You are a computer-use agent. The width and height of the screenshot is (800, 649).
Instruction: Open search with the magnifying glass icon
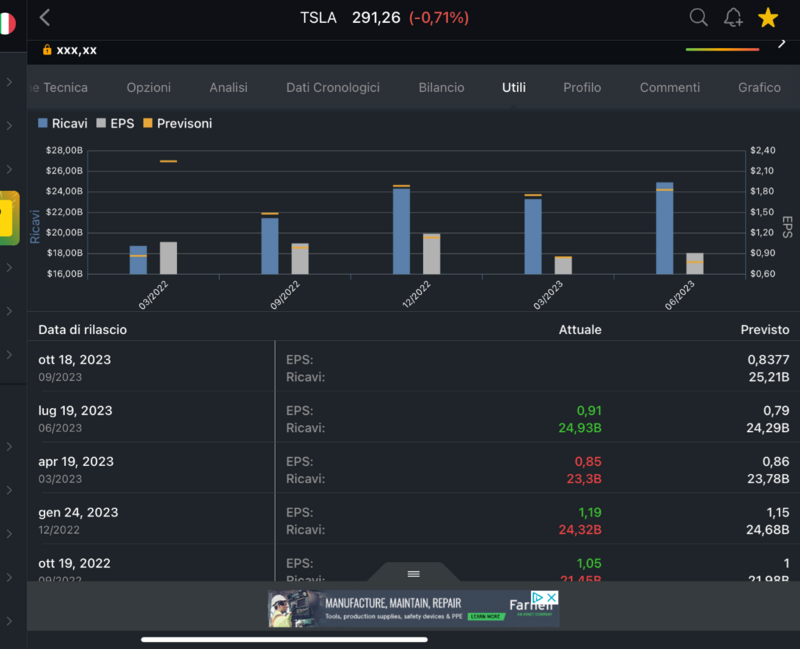click(x=699, y=17)
